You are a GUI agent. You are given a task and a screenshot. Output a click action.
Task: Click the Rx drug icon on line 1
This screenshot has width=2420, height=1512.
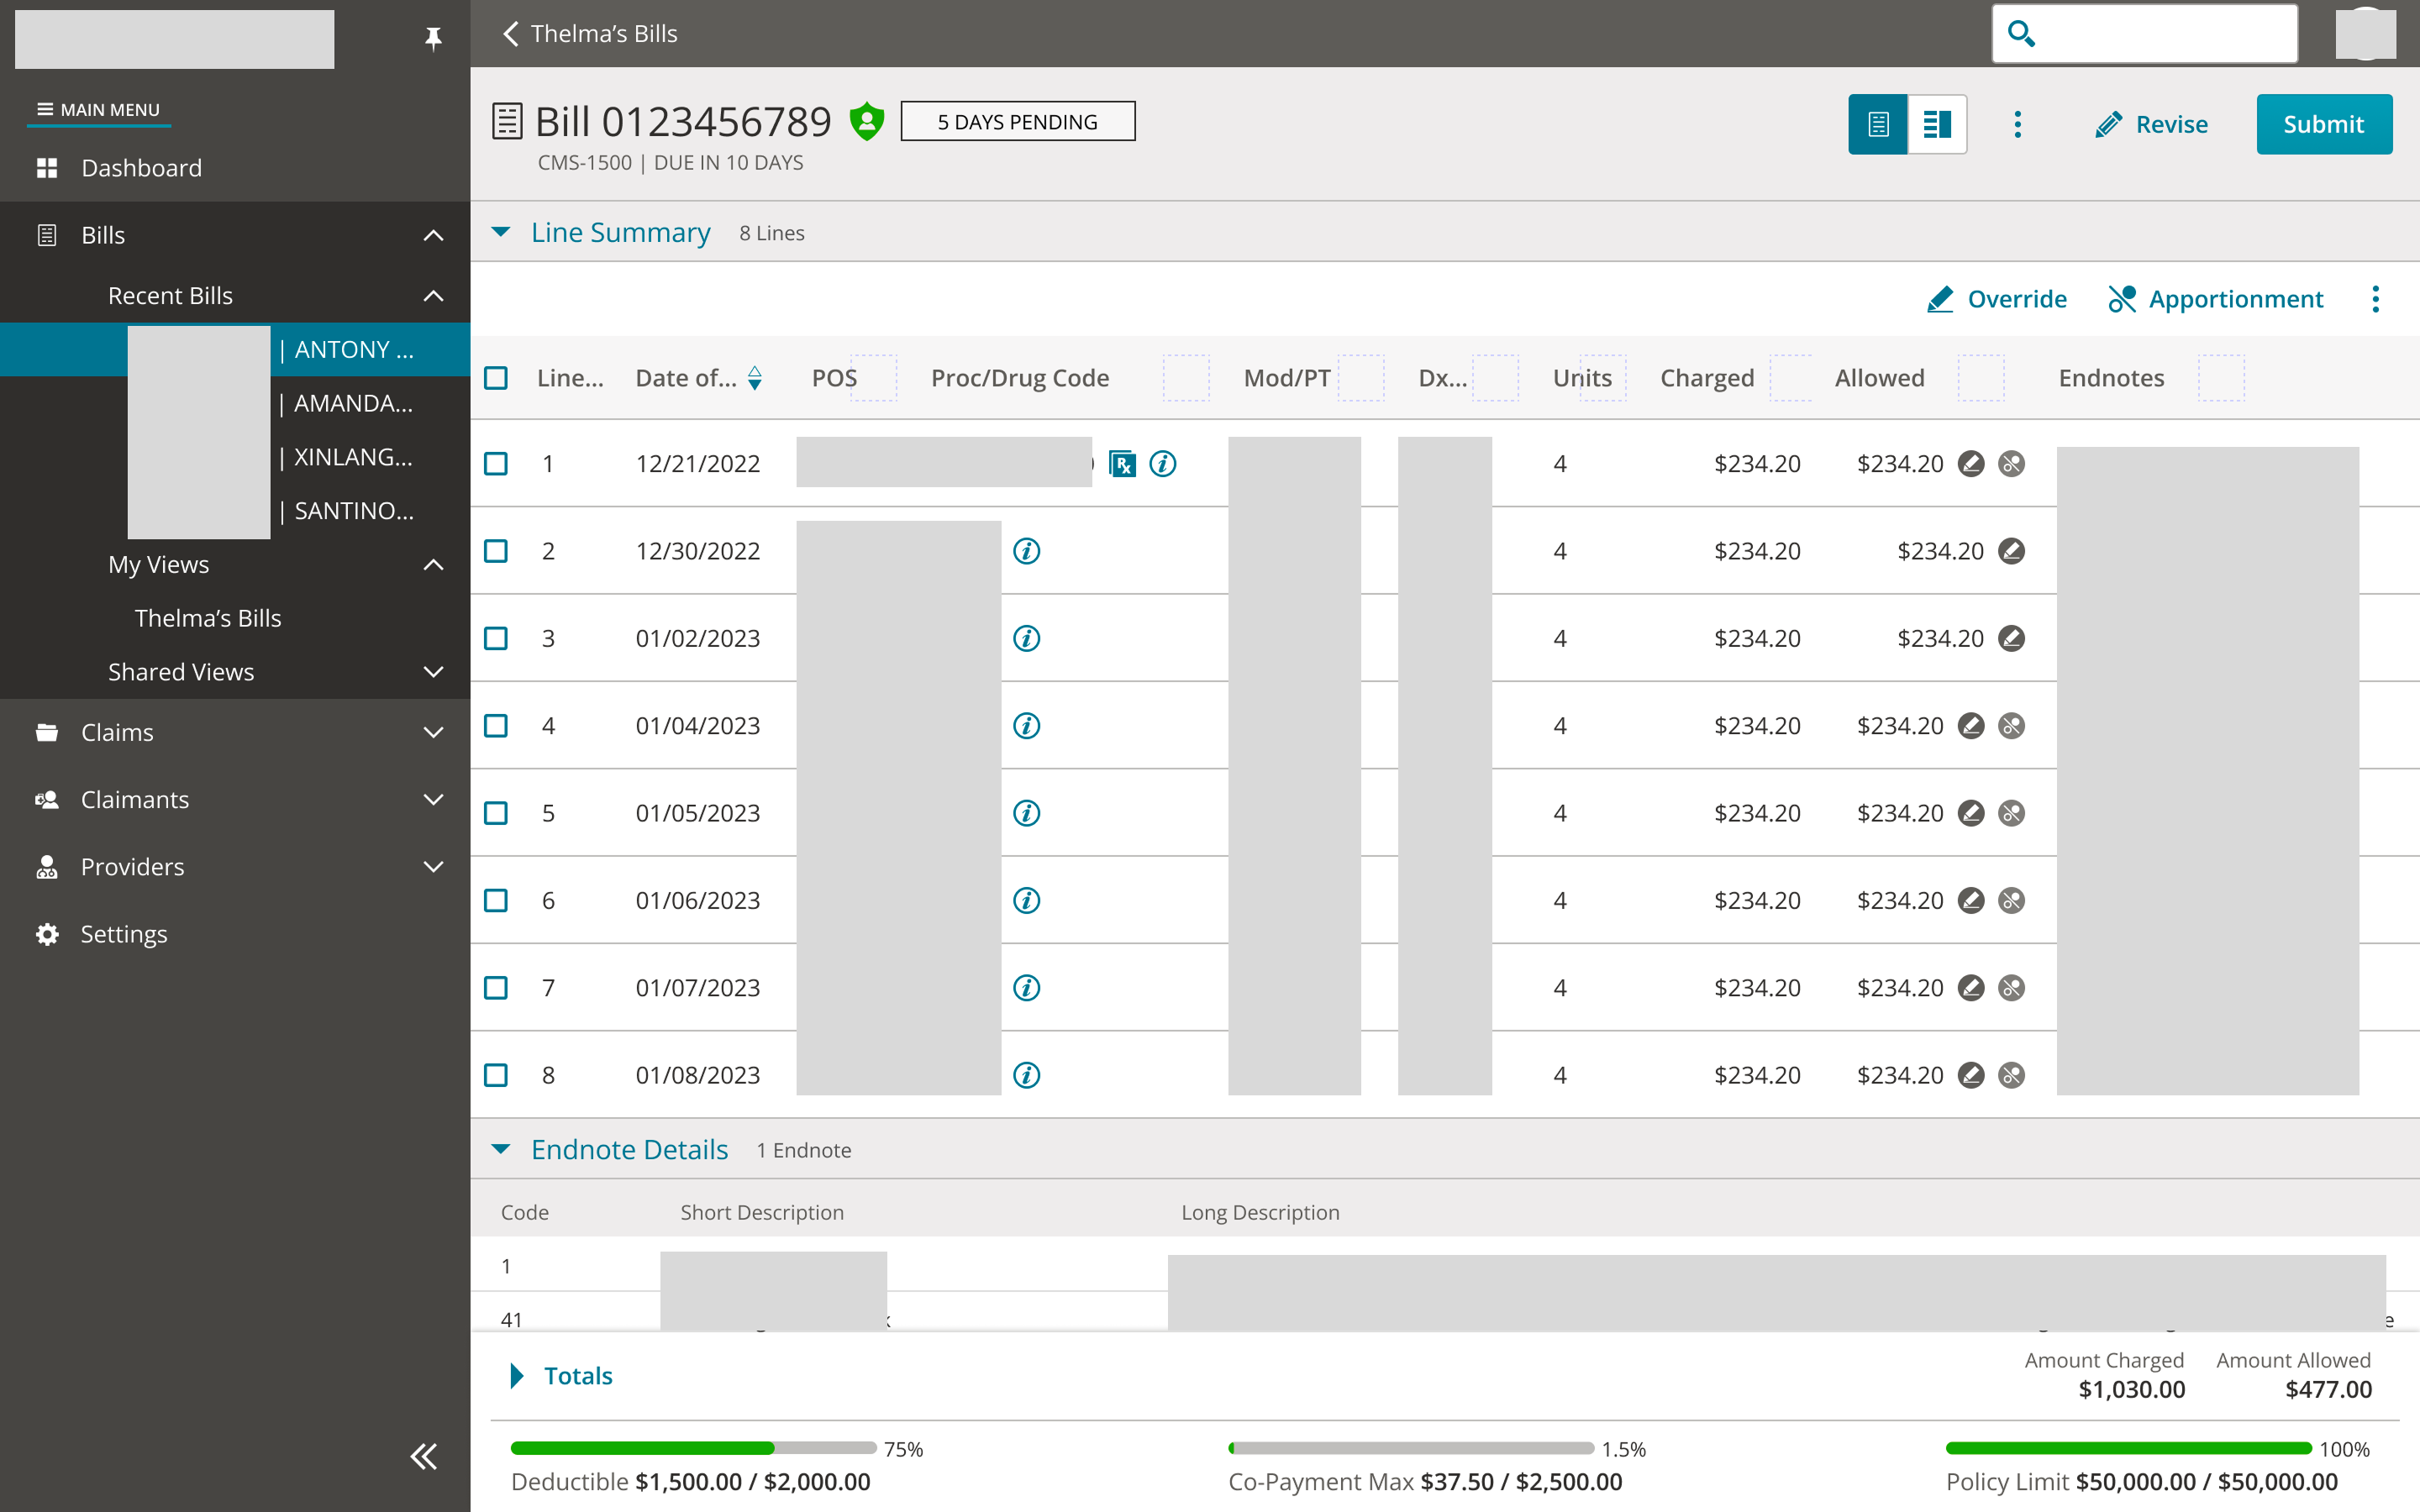(1122, 464)
